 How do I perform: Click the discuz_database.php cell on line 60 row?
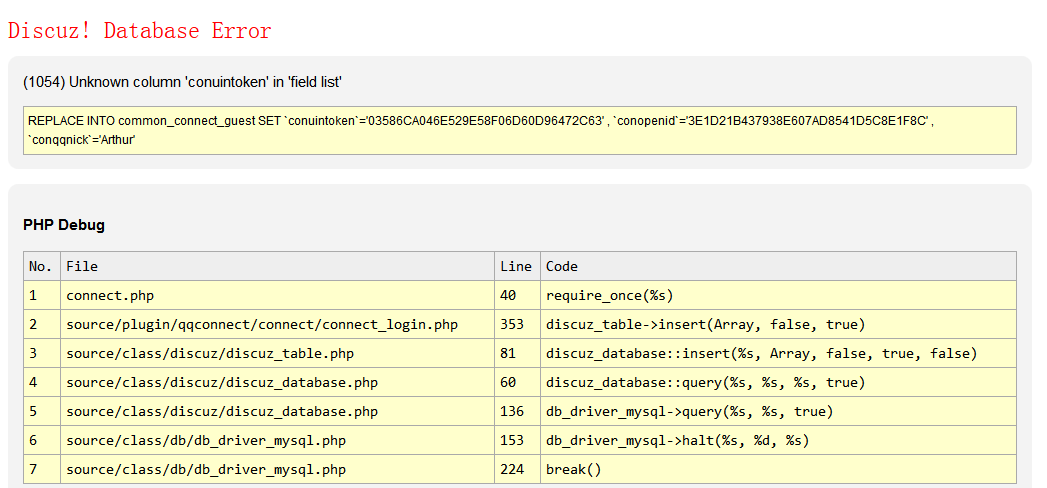(x=278, y=383)
